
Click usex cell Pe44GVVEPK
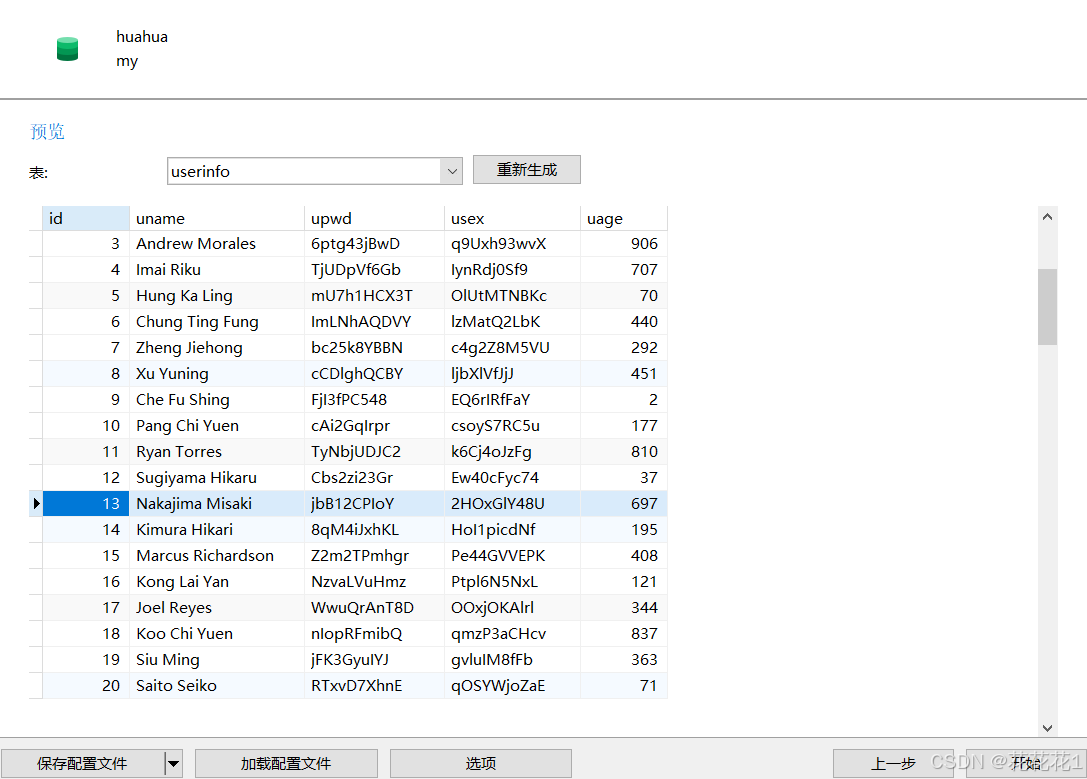pos(512,556)
